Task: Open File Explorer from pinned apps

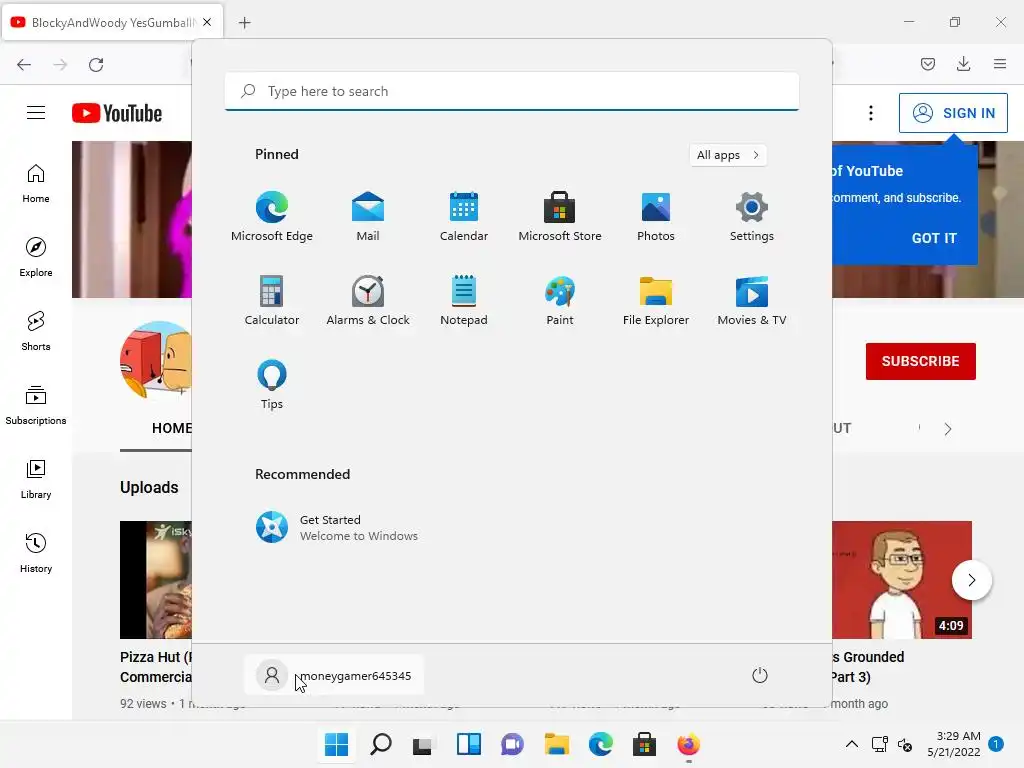Action: pos(656,301)
